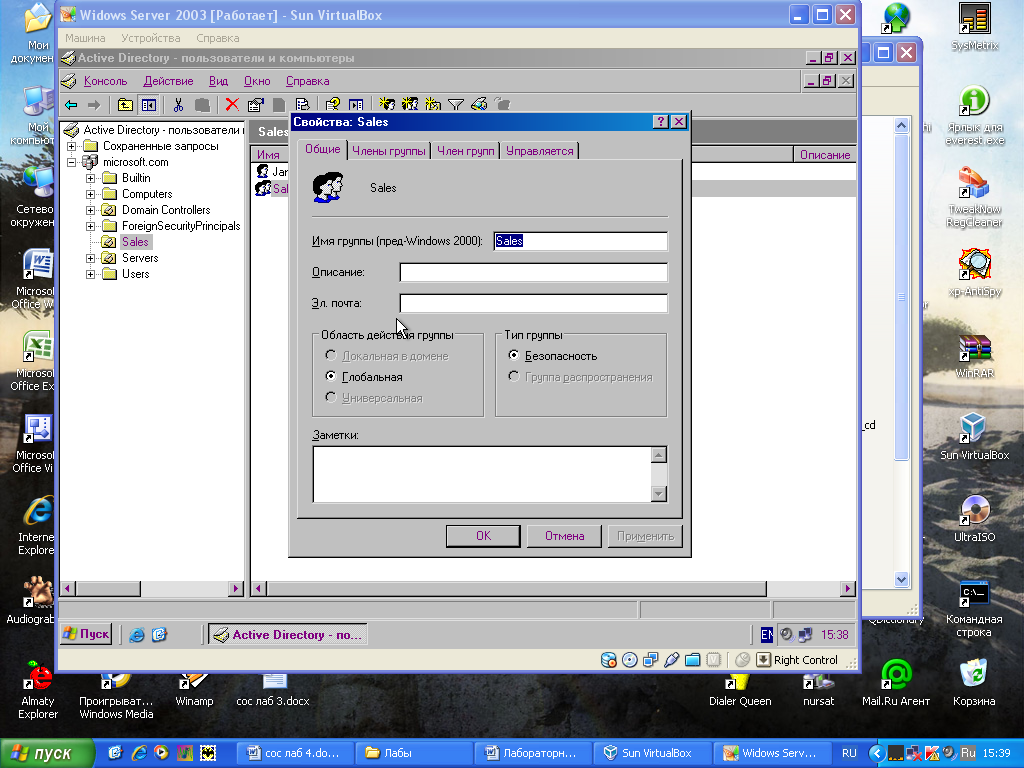This screenshot has width=1024, height=768.
Task: Expand the Domain Controllers node
Action: [x=91, y=210]
